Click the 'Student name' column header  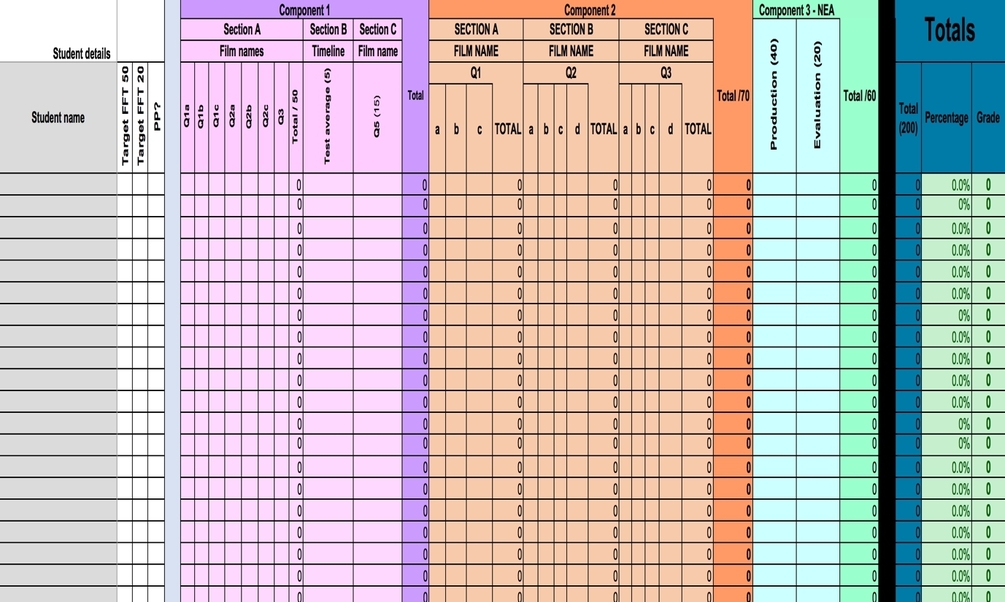pyautogui.click(x=58, y=117)
